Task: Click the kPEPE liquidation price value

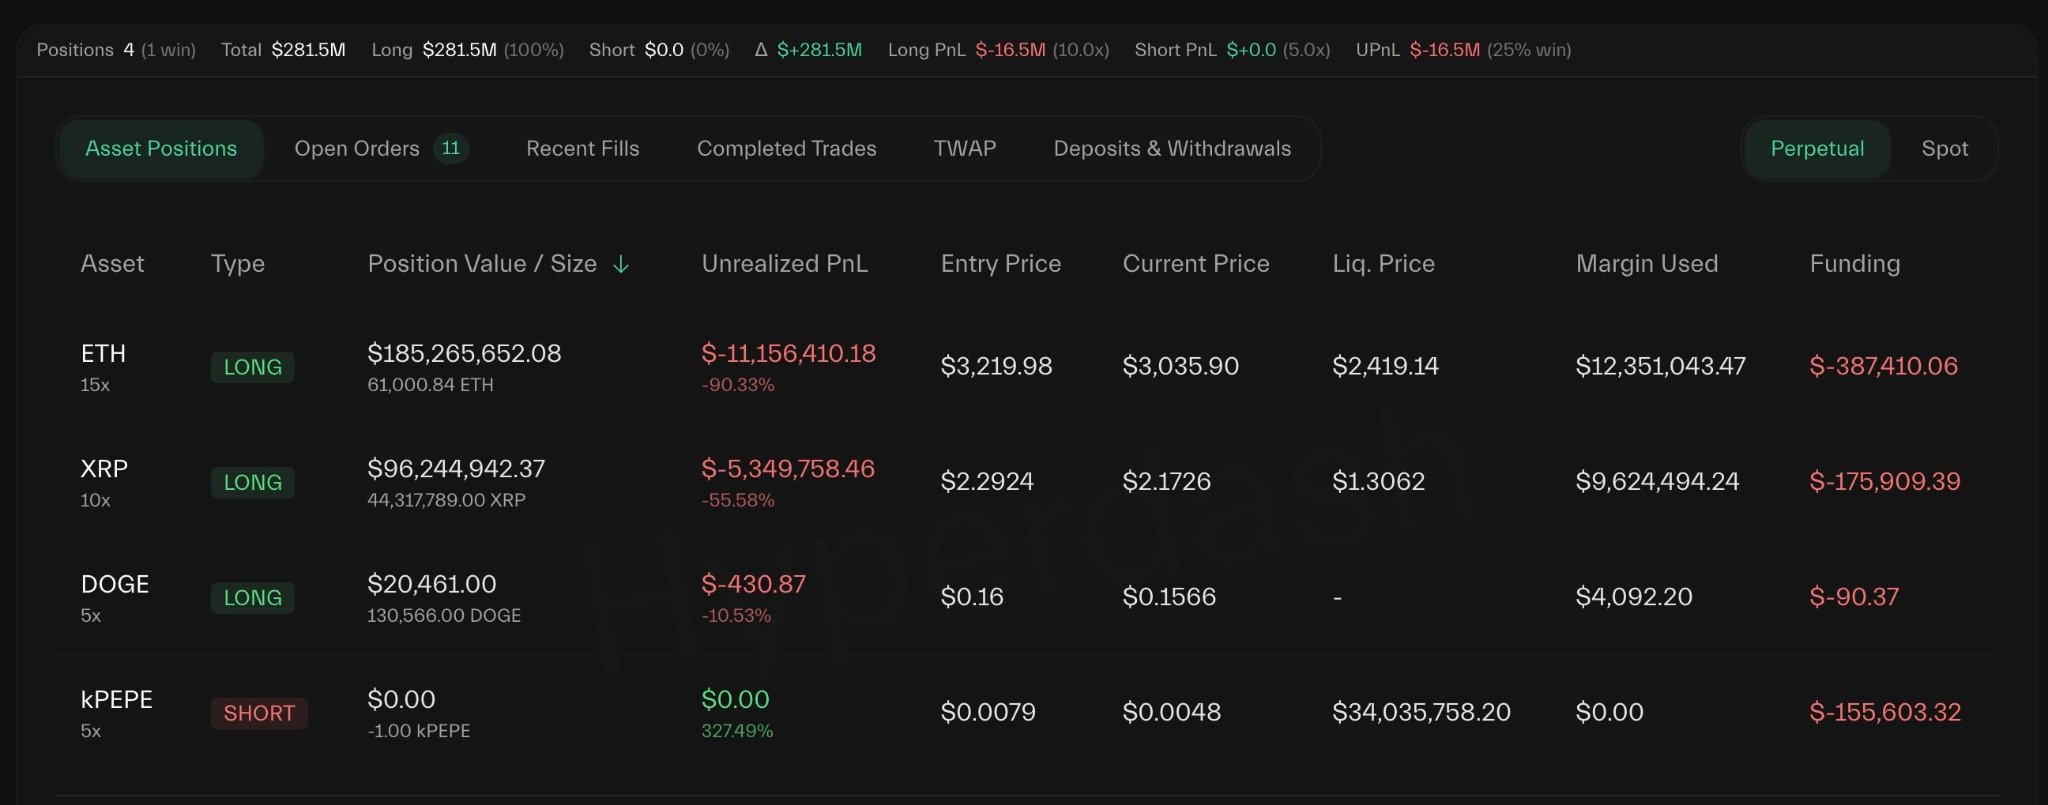Action: [1420, 712]
